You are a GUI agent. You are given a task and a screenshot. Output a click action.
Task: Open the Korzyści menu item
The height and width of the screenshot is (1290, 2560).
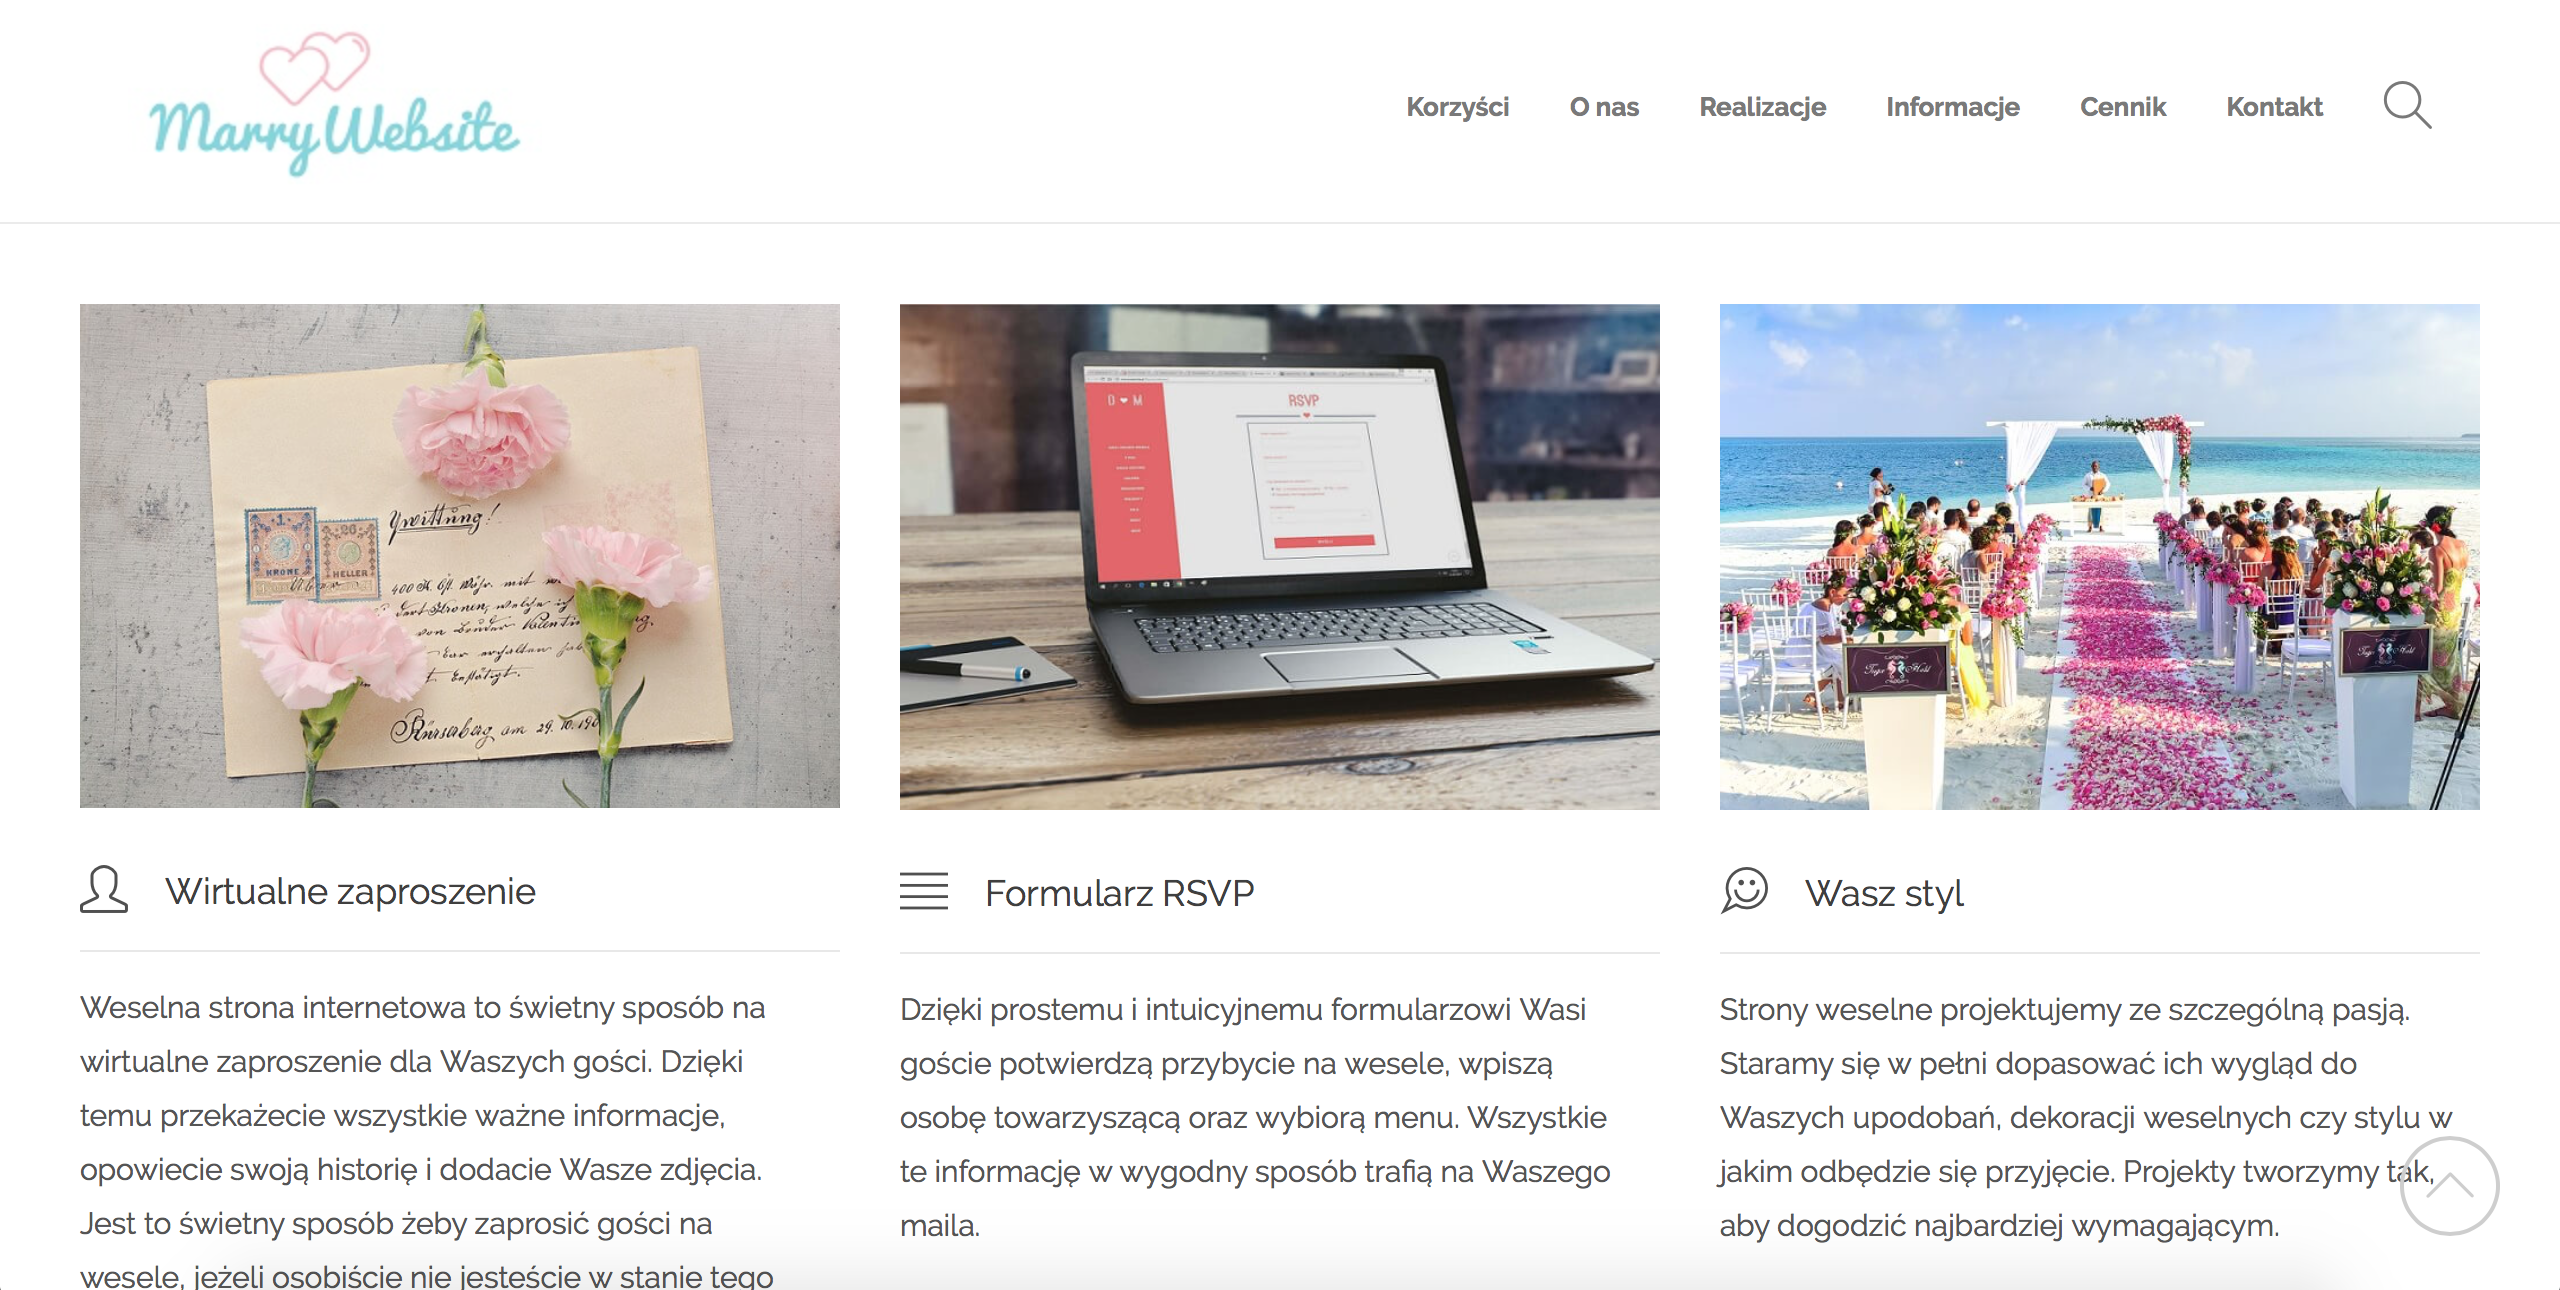click(x=1457, y=107)
